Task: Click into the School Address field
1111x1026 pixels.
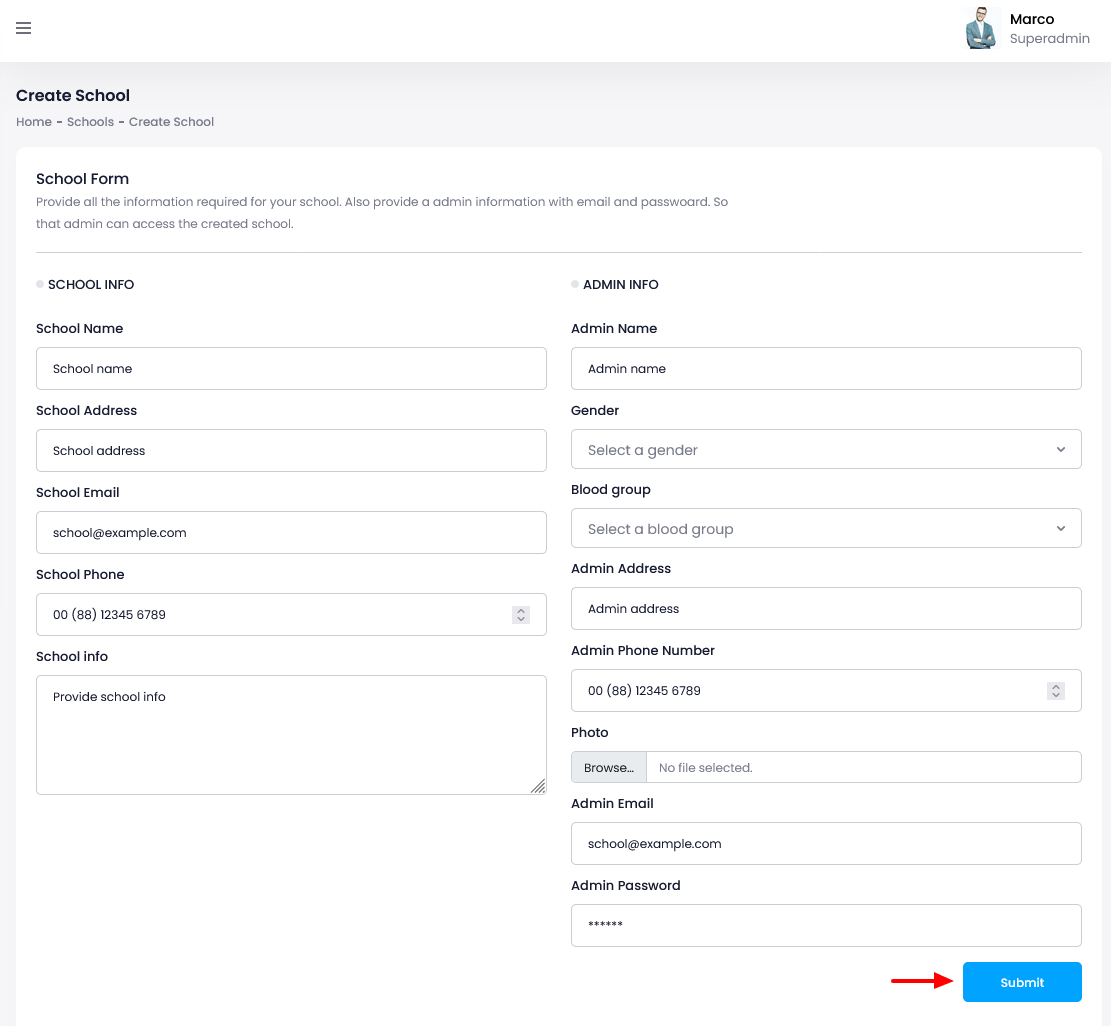Action: point(291,451)
